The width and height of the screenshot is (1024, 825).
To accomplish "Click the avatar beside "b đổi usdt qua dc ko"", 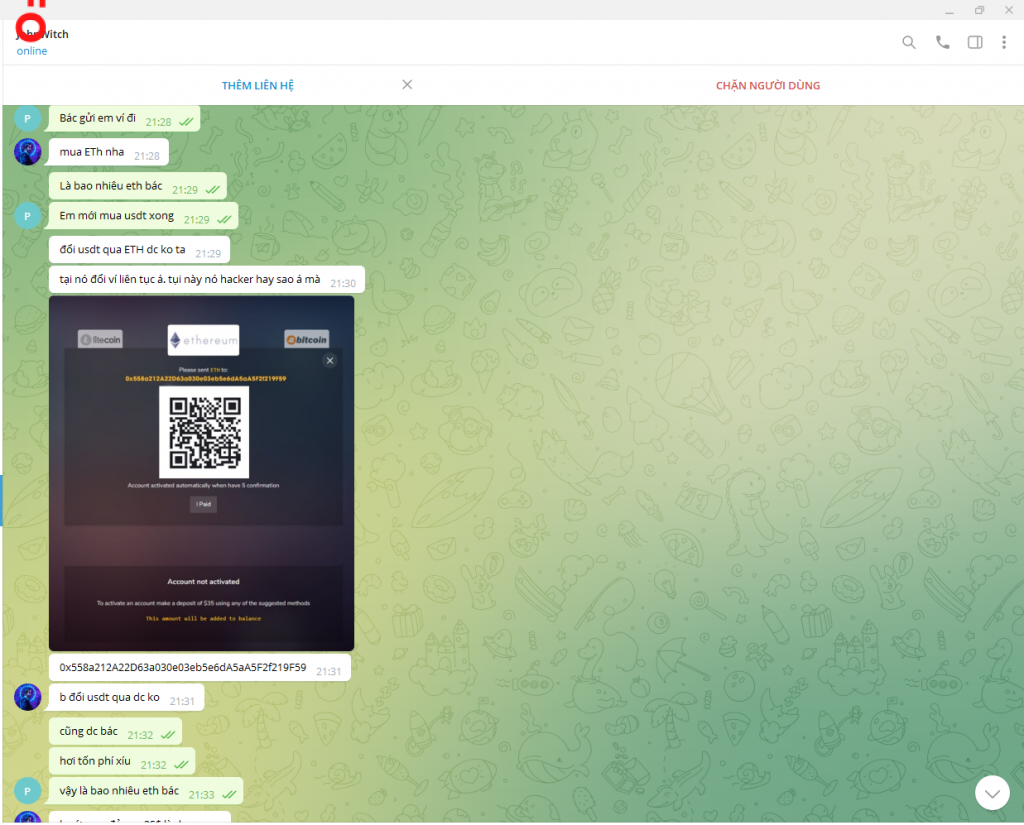I will tap(28, 697).
